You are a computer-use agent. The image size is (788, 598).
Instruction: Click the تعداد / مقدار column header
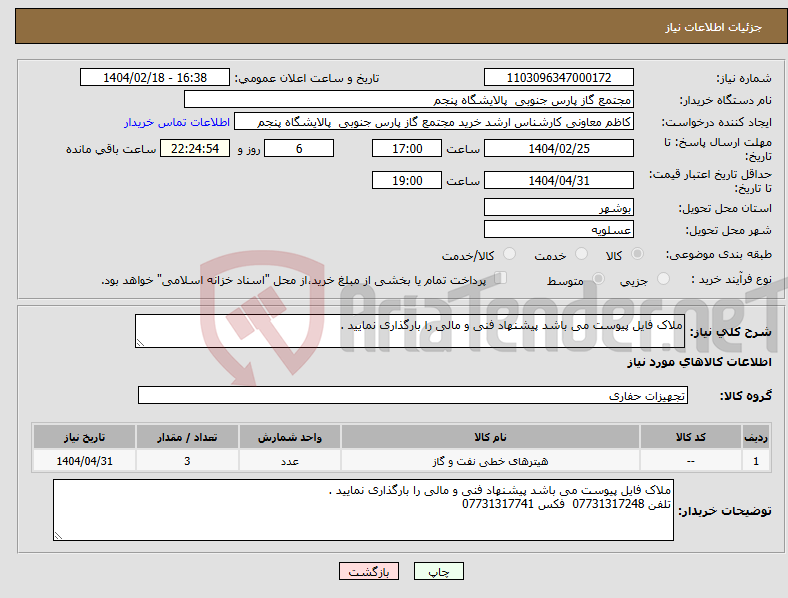coord(187,437)
